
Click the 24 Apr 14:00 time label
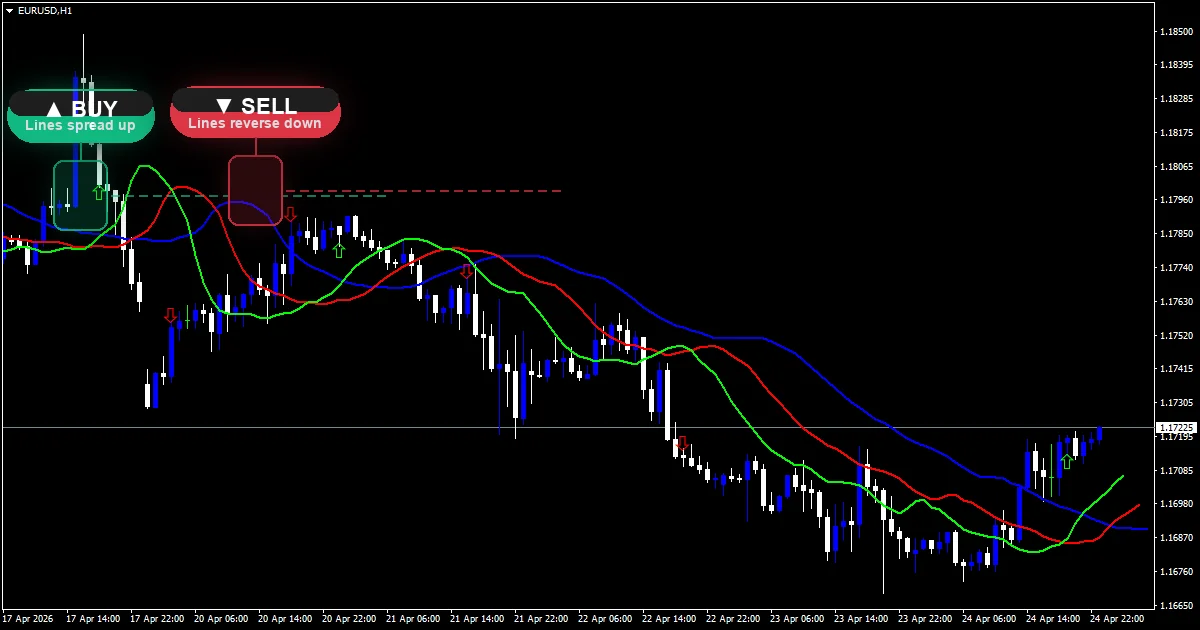pos(1053,619)
